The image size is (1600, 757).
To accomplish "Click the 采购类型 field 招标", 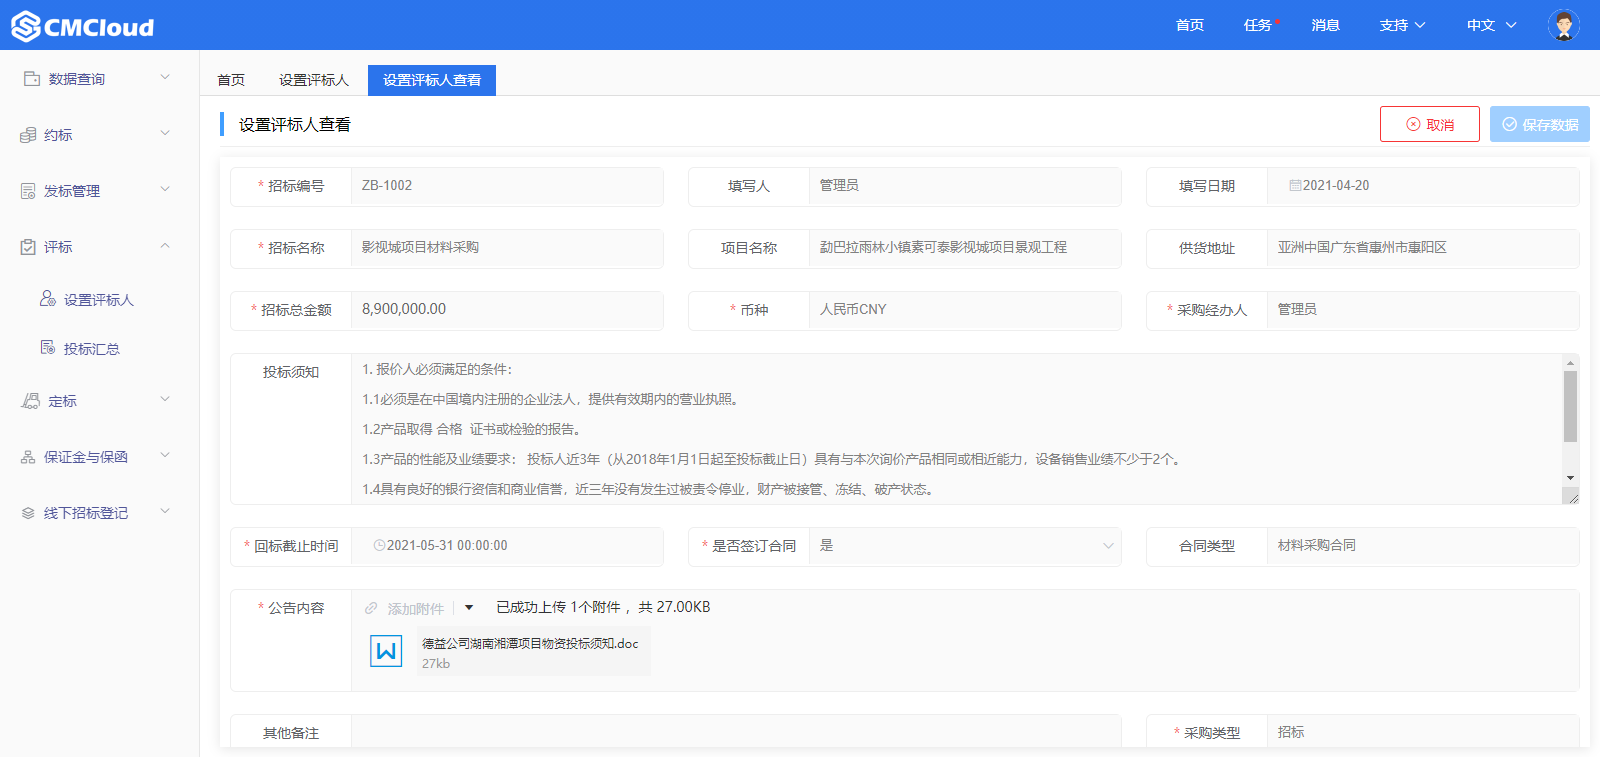I will pos(1423,732).
